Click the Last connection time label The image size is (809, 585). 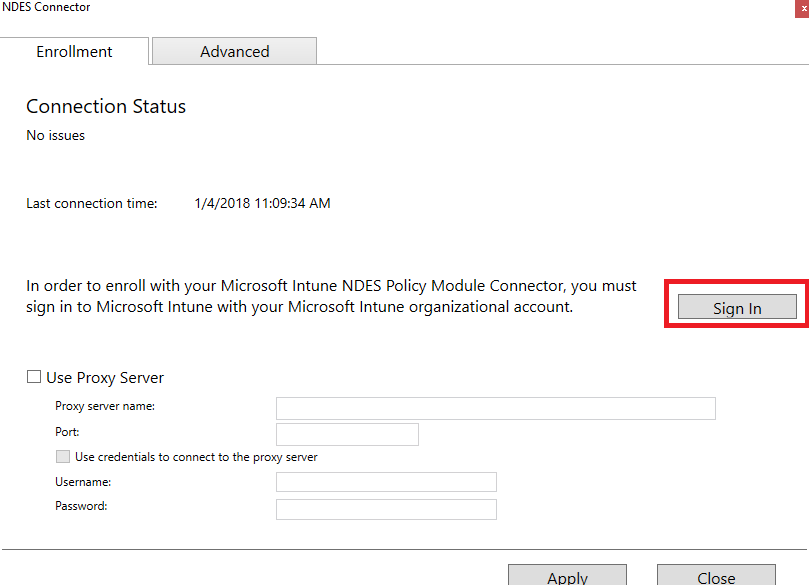point(92,204)
